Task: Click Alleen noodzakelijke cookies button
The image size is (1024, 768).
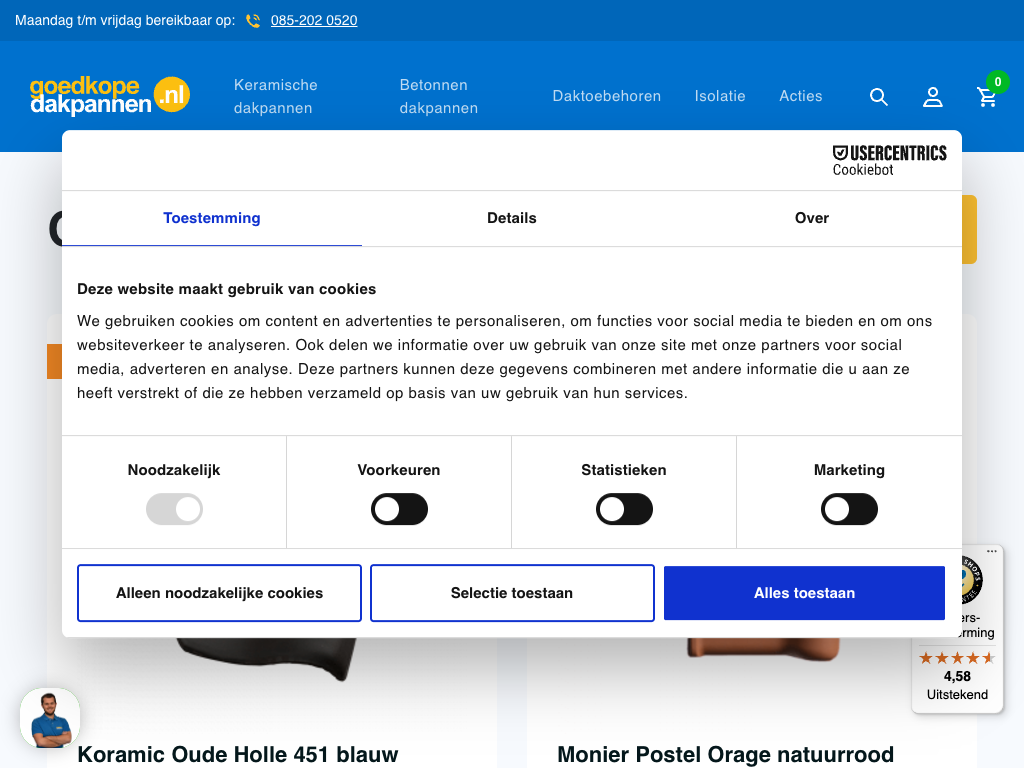Action: [219, 593]
